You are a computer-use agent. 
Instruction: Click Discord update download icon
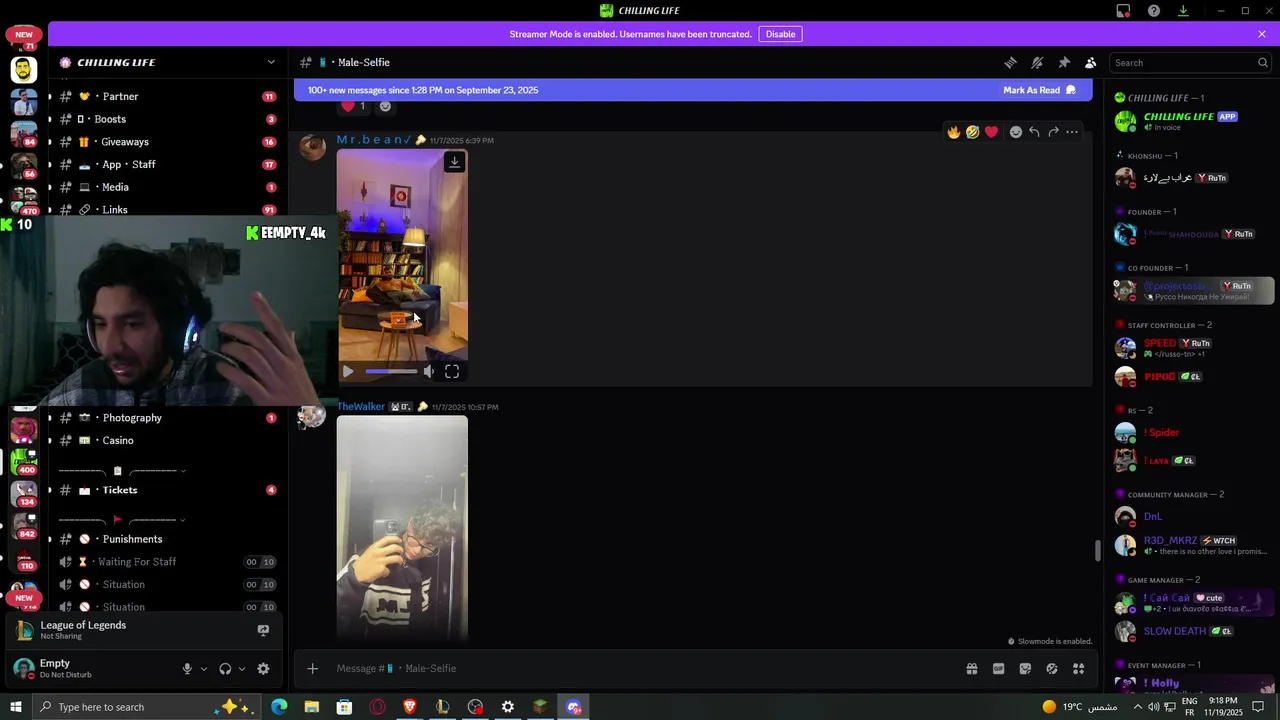1183,11
